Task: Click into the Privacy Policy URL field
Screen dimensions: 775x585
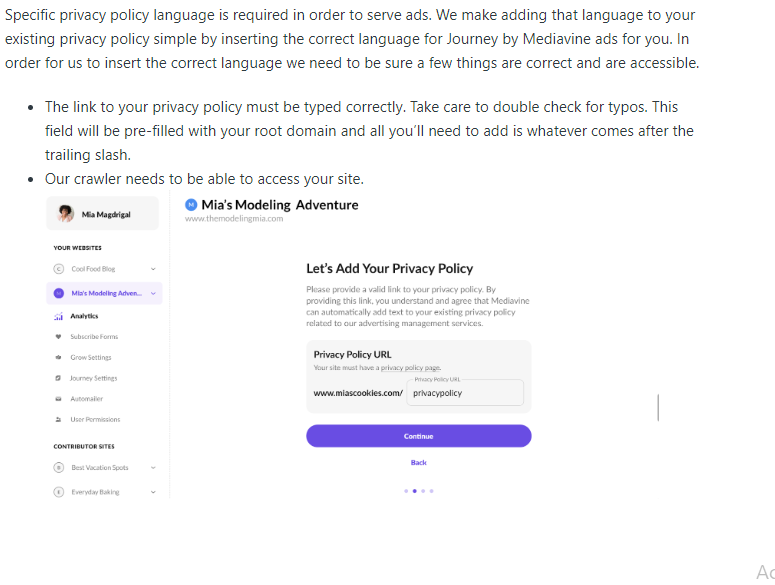Action: tap(465, 394)
